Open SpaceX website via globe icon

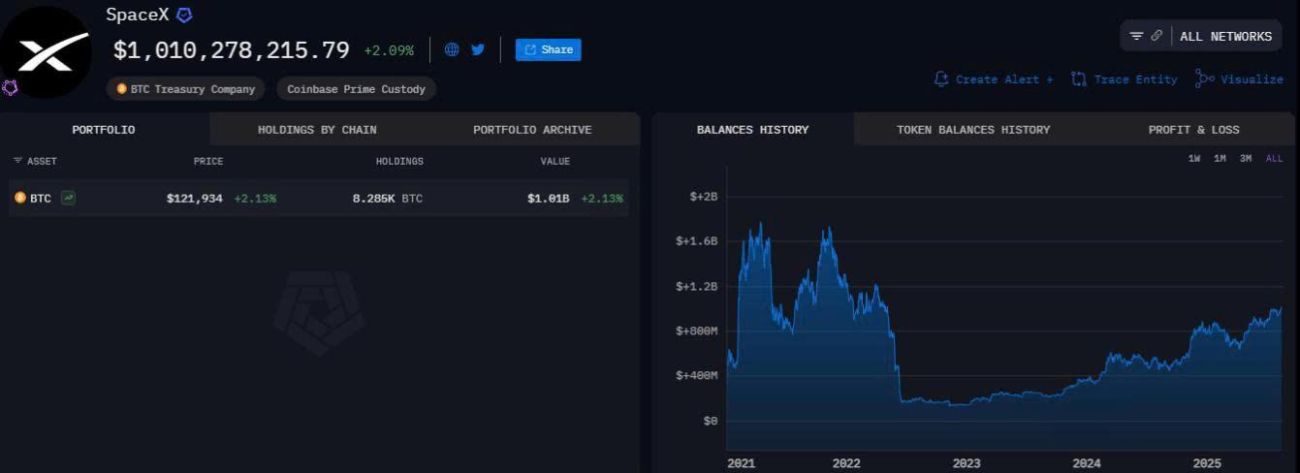point(452,50)
